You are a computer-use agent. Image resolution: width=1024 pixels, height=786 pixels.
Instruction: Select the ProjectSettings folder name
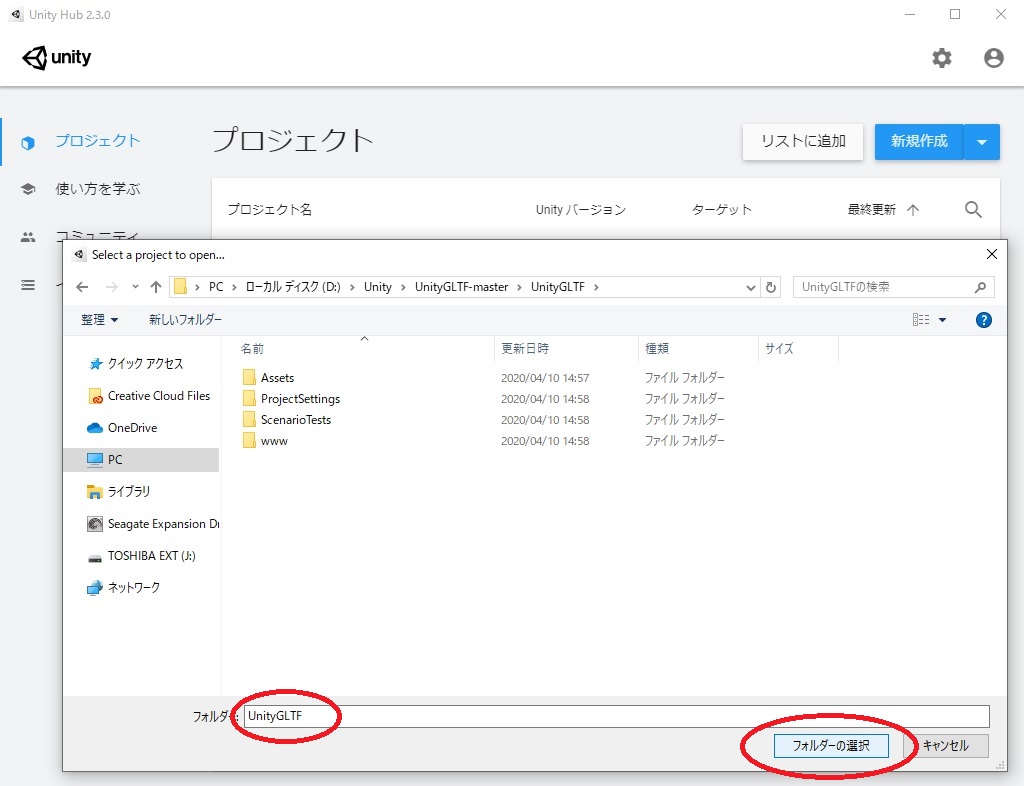click(x=300, y=399)
